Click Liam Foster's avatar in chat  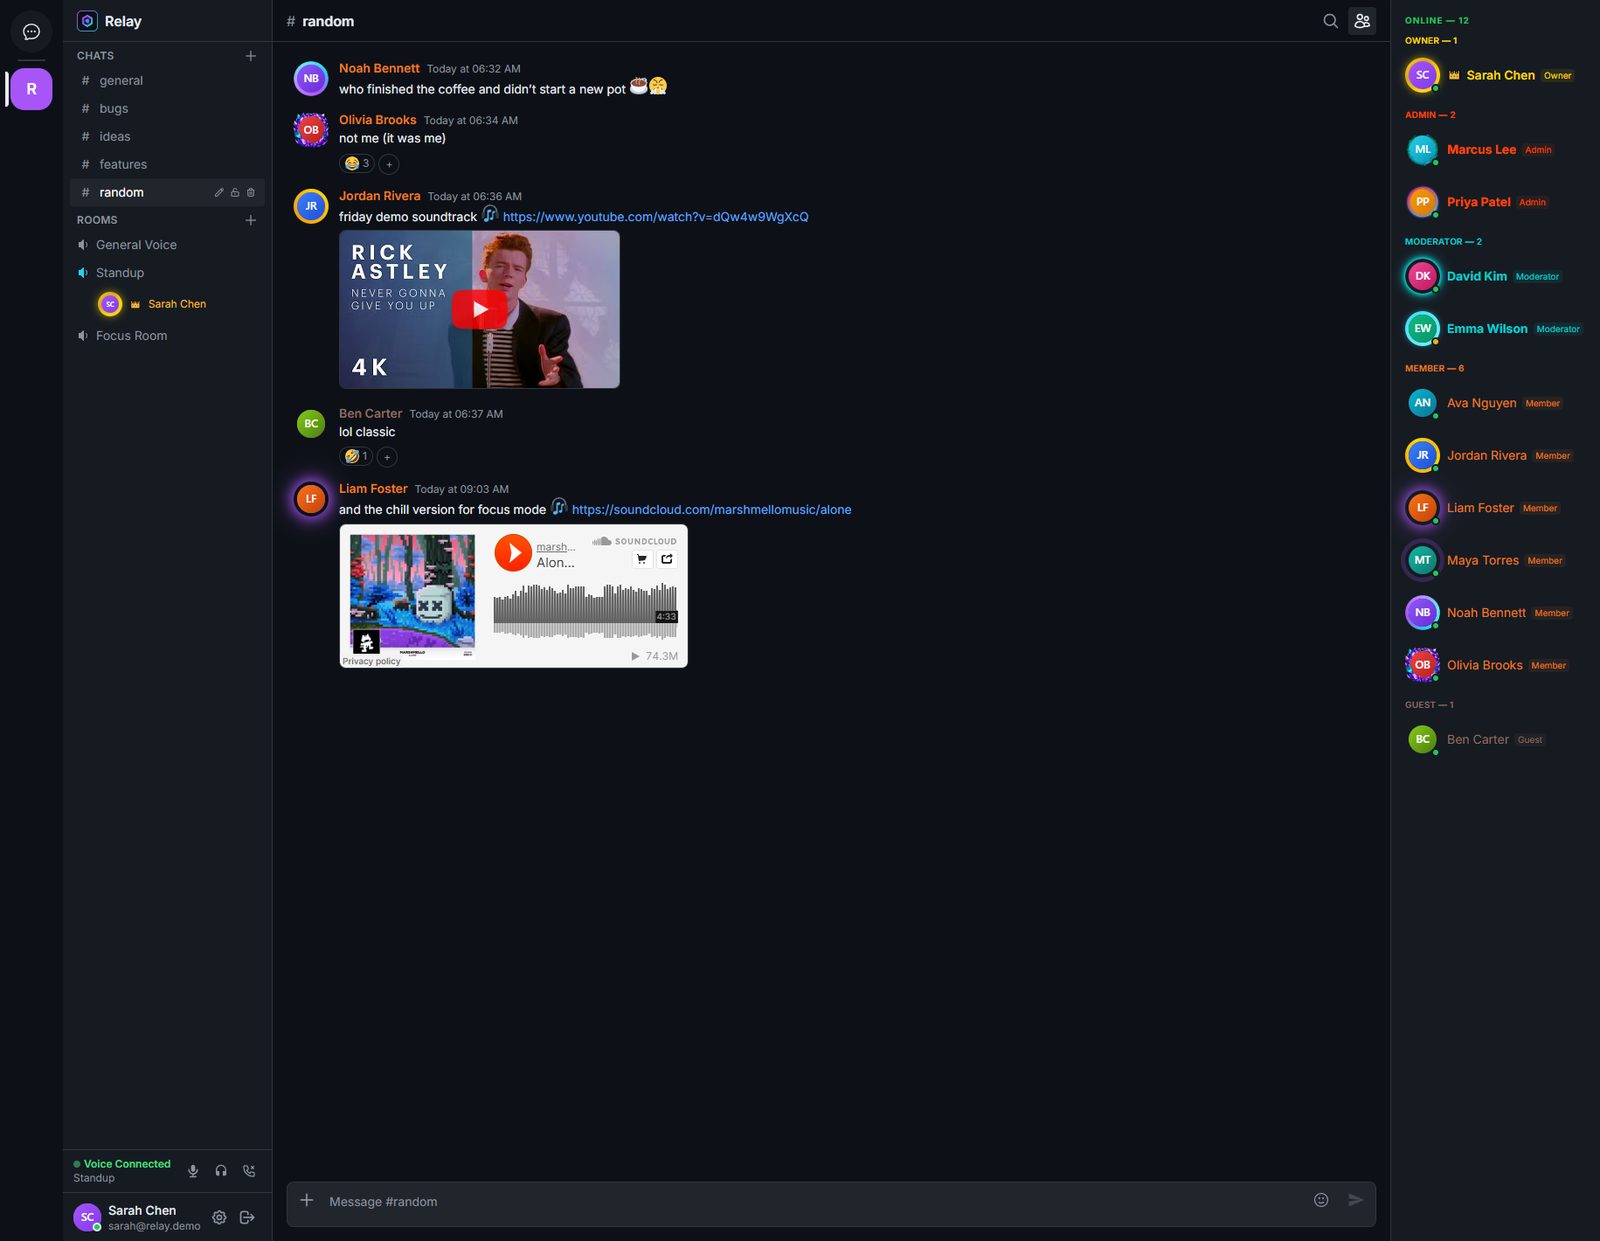click(311, 499)
